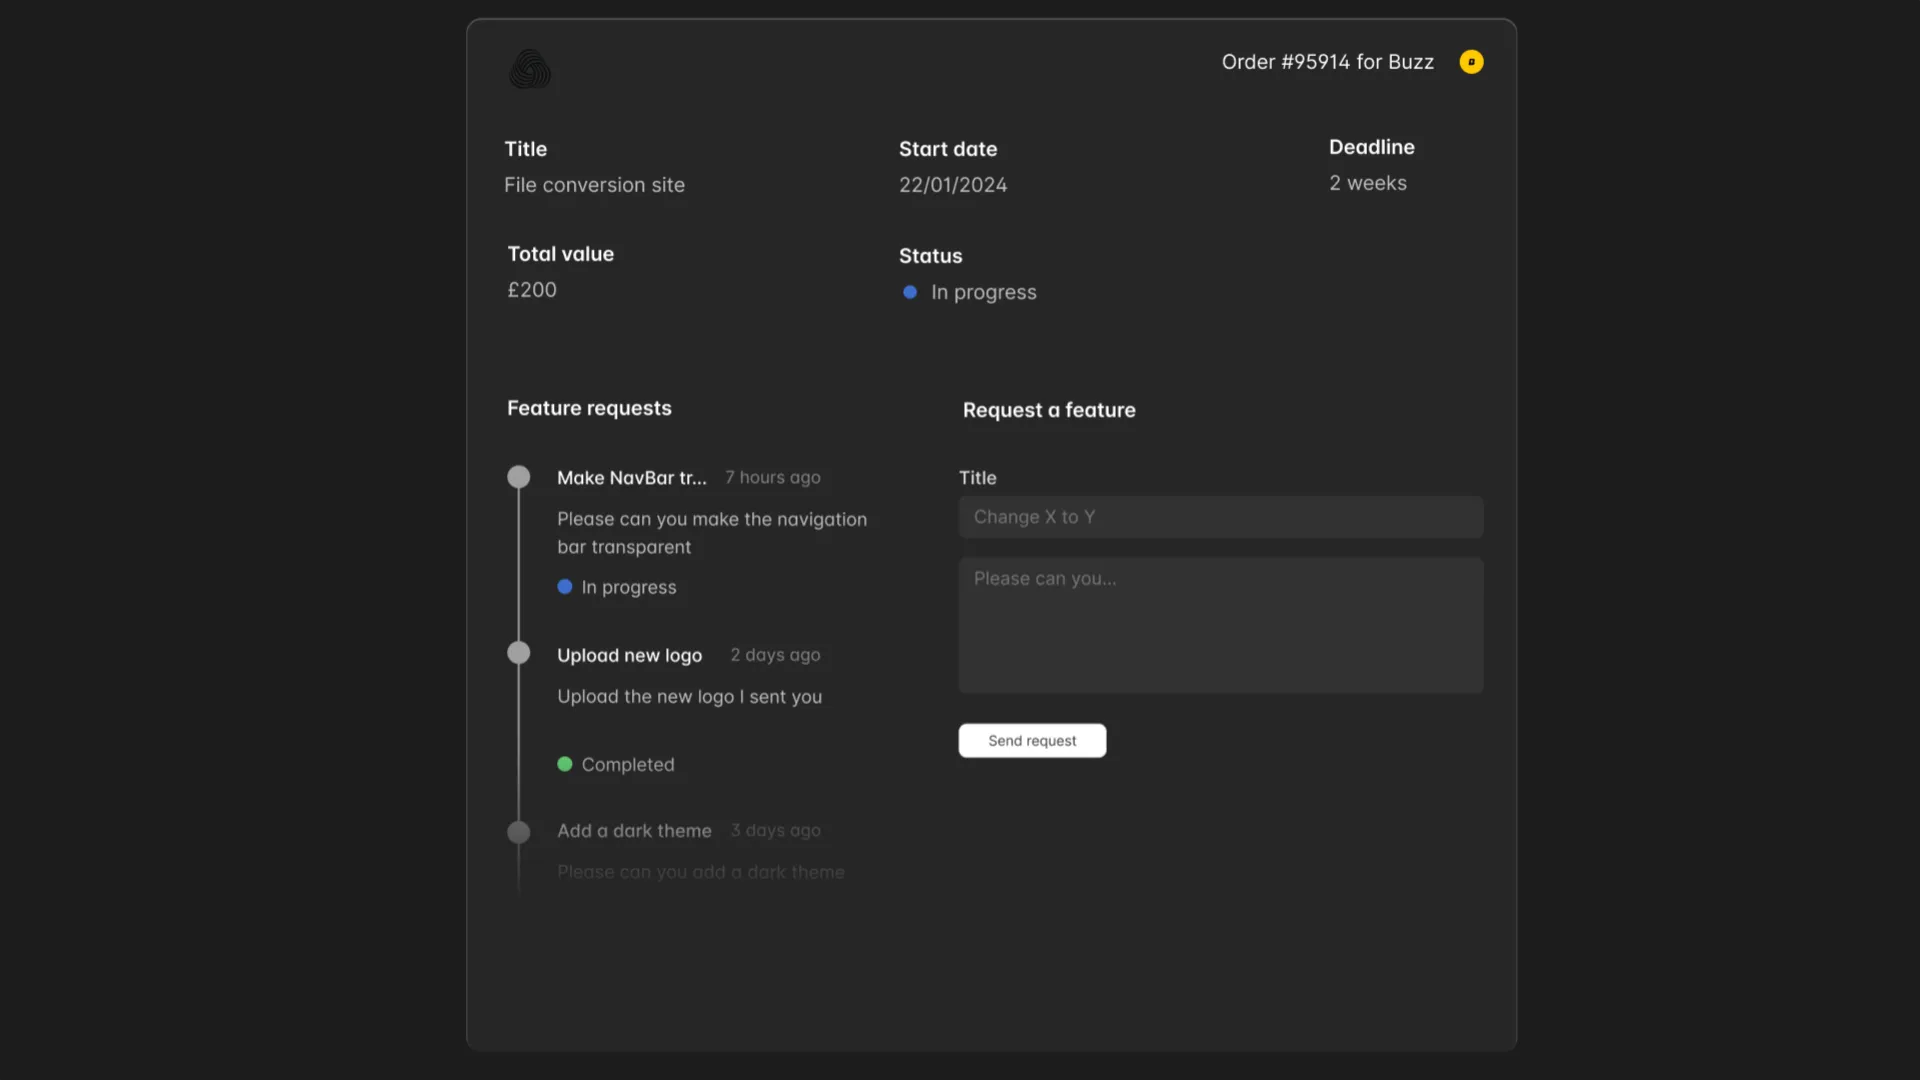The image size is (1920, 1080).
Task: Click the yellow avatar icon beside order number
Action: [x=1471, y=62]
